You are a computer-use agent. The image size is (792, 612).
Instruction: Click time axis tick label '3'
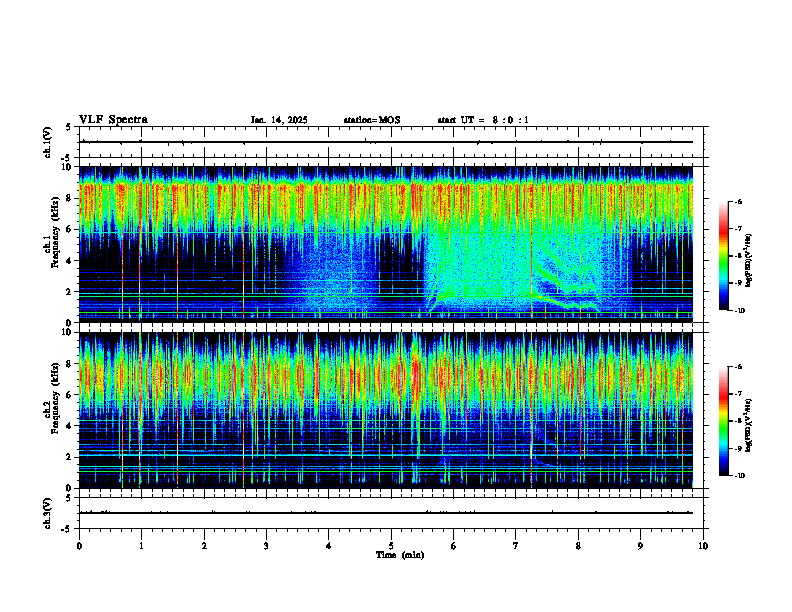(x=266, y=546)
